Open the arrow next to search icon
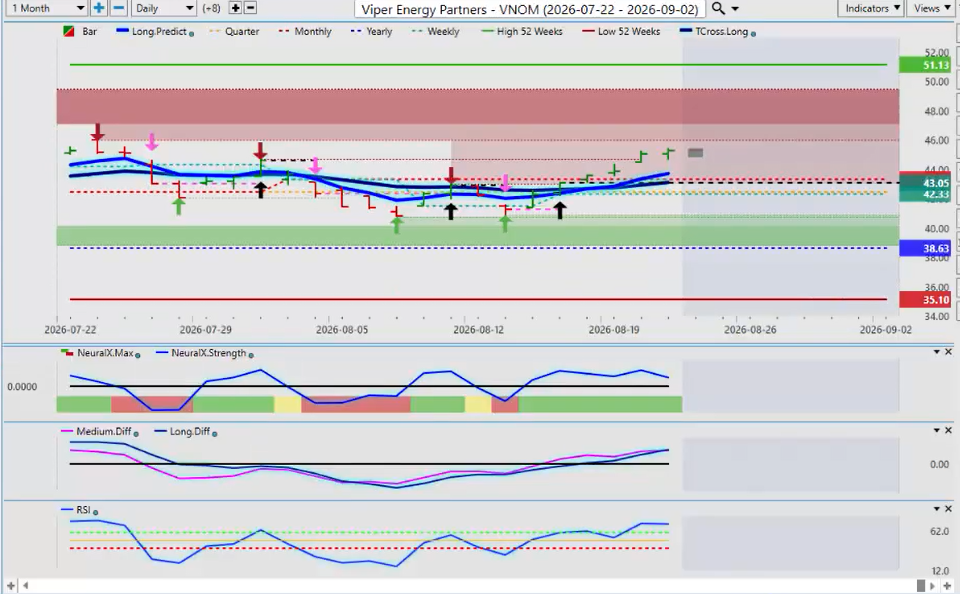This screenshot has height=594, width=960. tap(735, 9)
